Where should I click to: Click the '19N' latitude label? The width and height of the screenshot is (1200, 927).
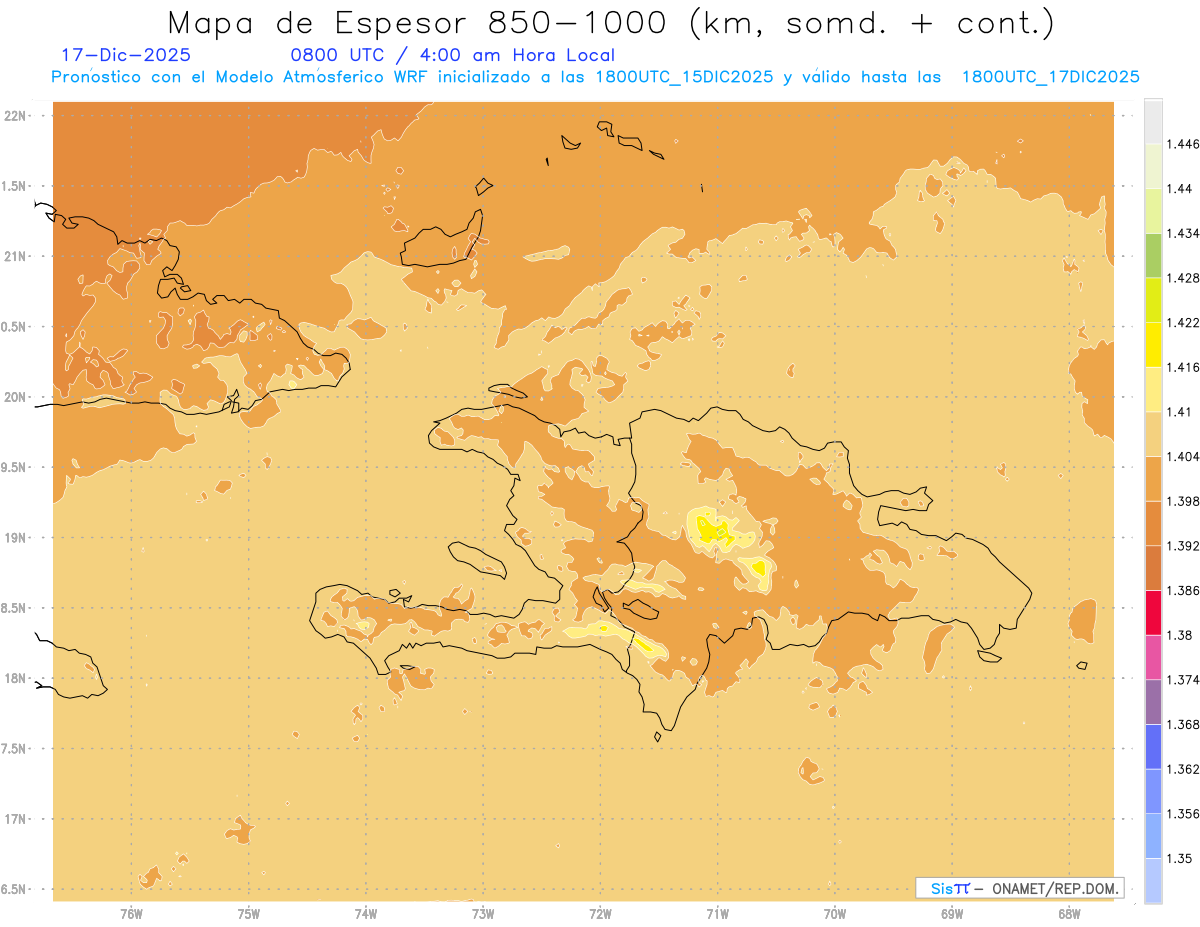pos(15,537)
